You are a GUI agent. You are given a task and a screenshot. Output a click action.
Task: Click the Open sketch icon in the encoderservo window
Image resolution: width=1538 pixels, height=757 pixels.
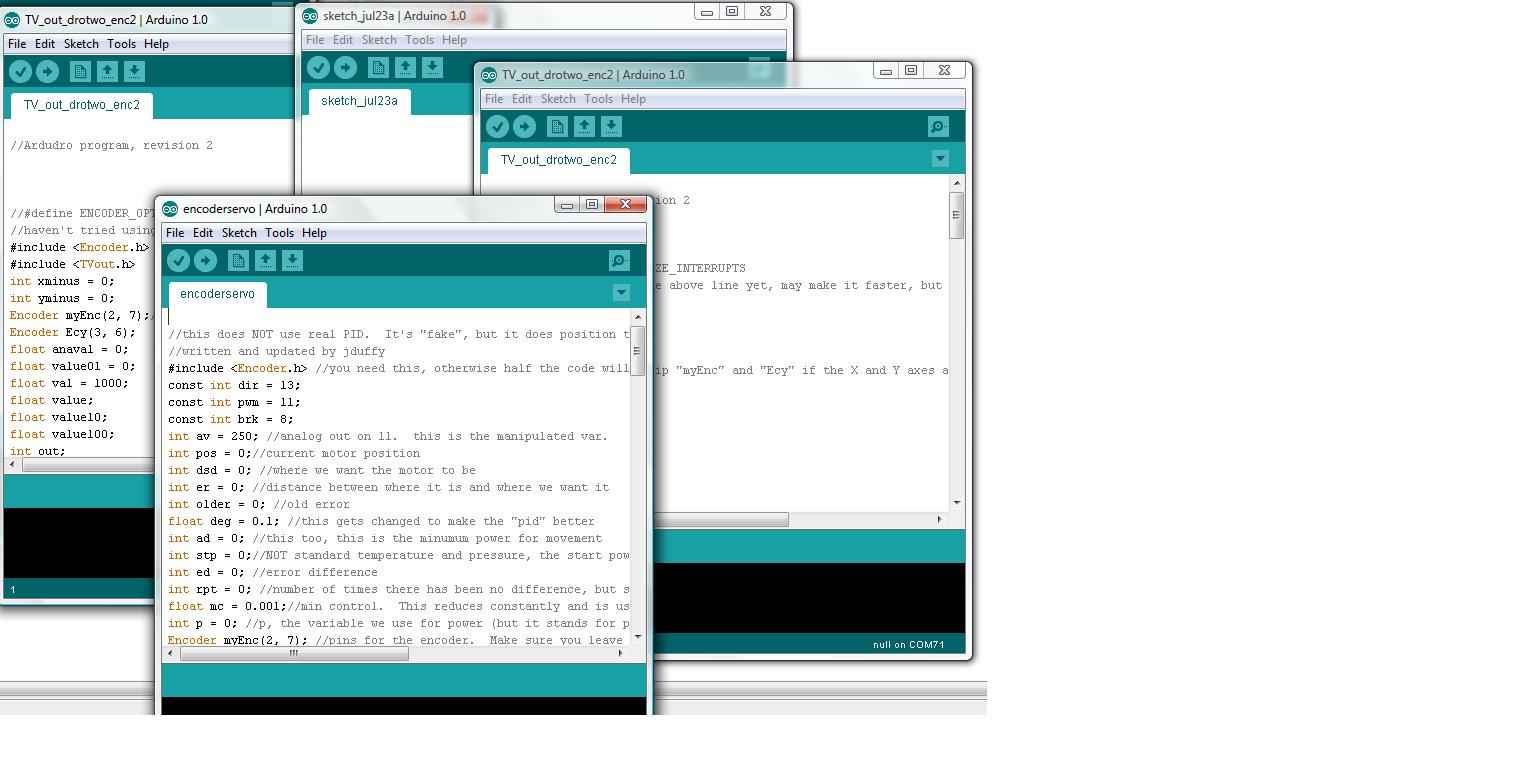[265, 261]
